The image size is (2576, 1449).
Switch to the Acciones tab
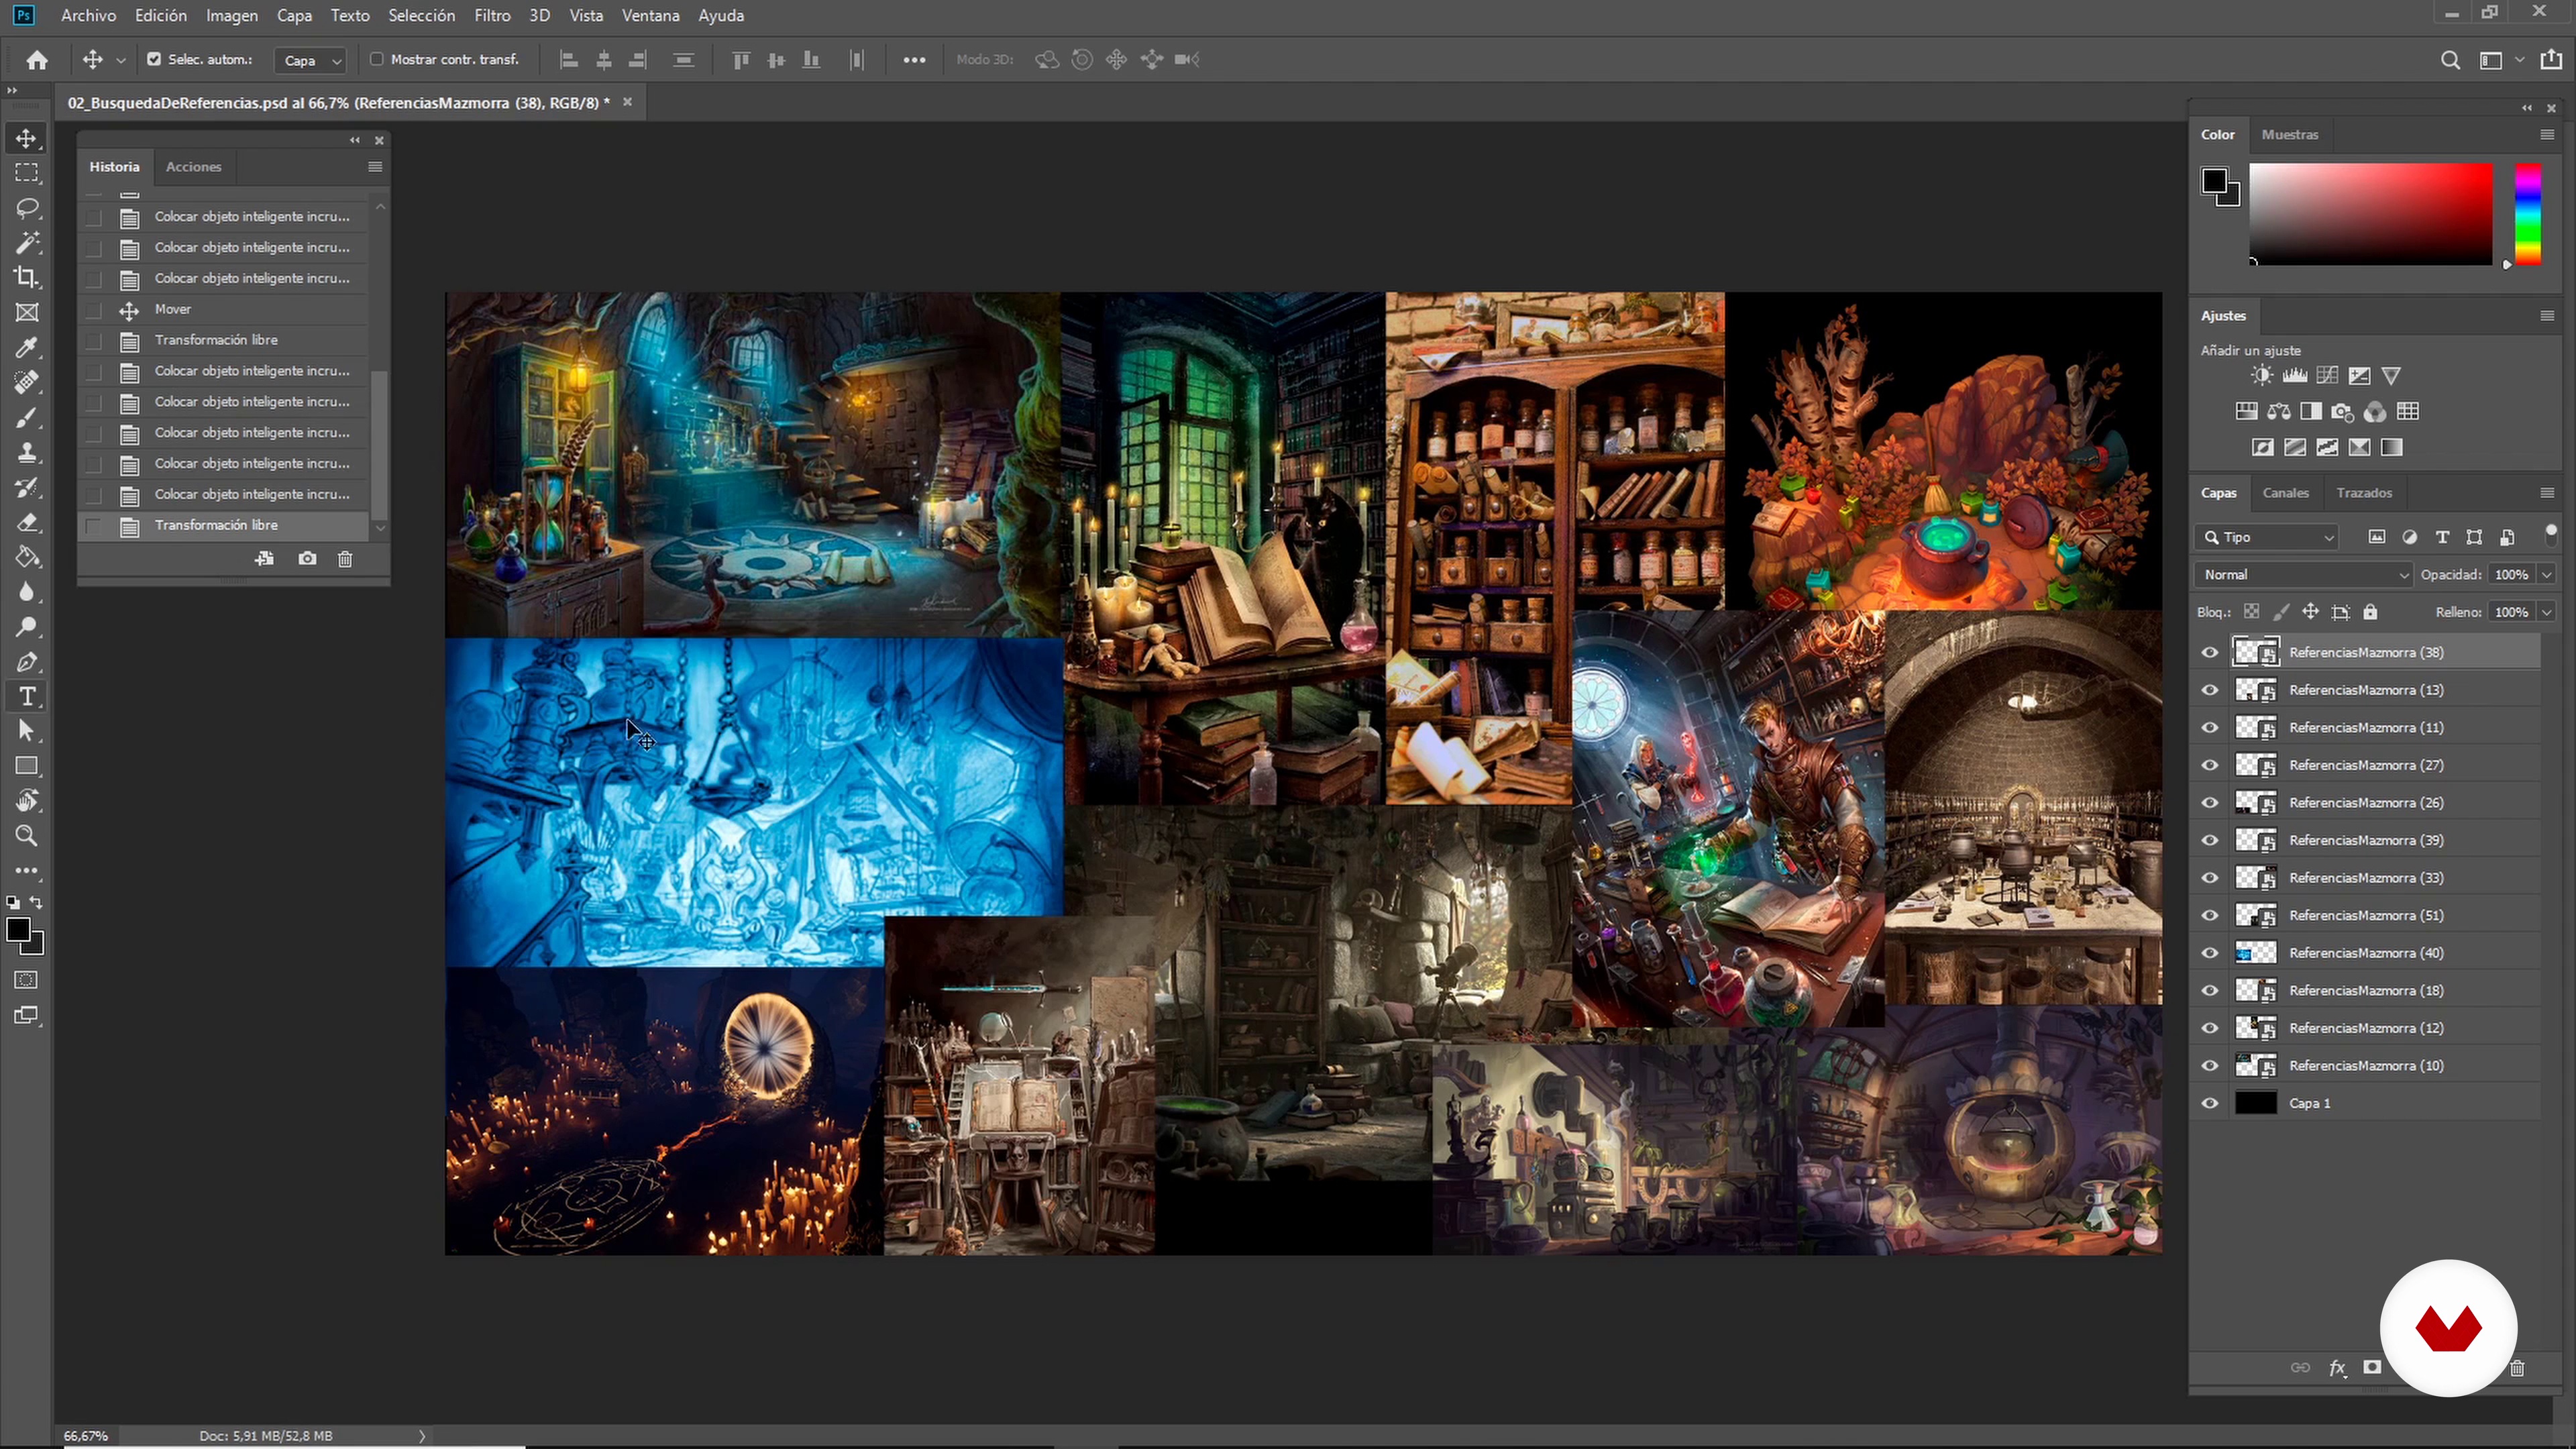coord(193,167)
